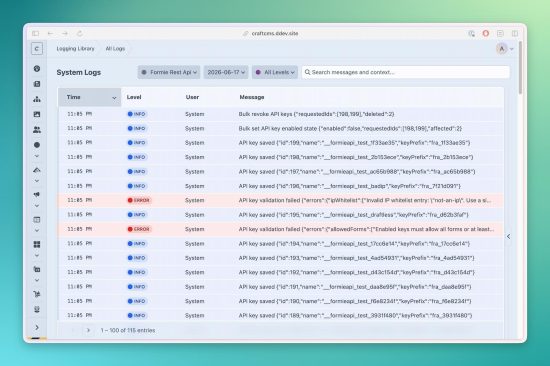Select the API key saved log with id 196
Screen dimensions: 550x366
[x=281, y=186]
